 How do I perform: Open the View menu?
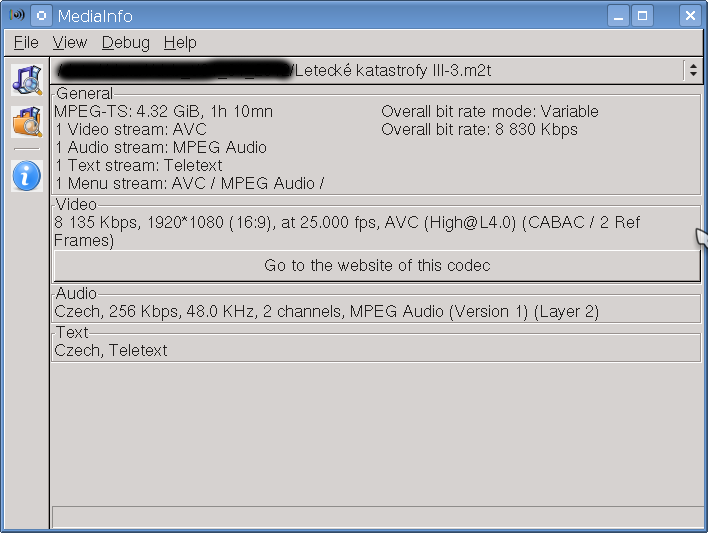click(70, 42)
